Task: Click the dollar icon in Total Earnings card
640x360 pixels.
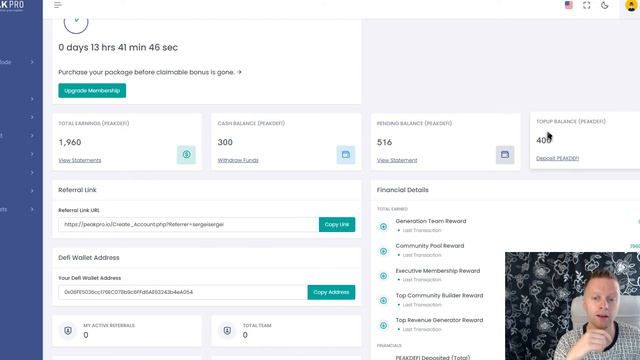Action: click(x=187, y=155)
